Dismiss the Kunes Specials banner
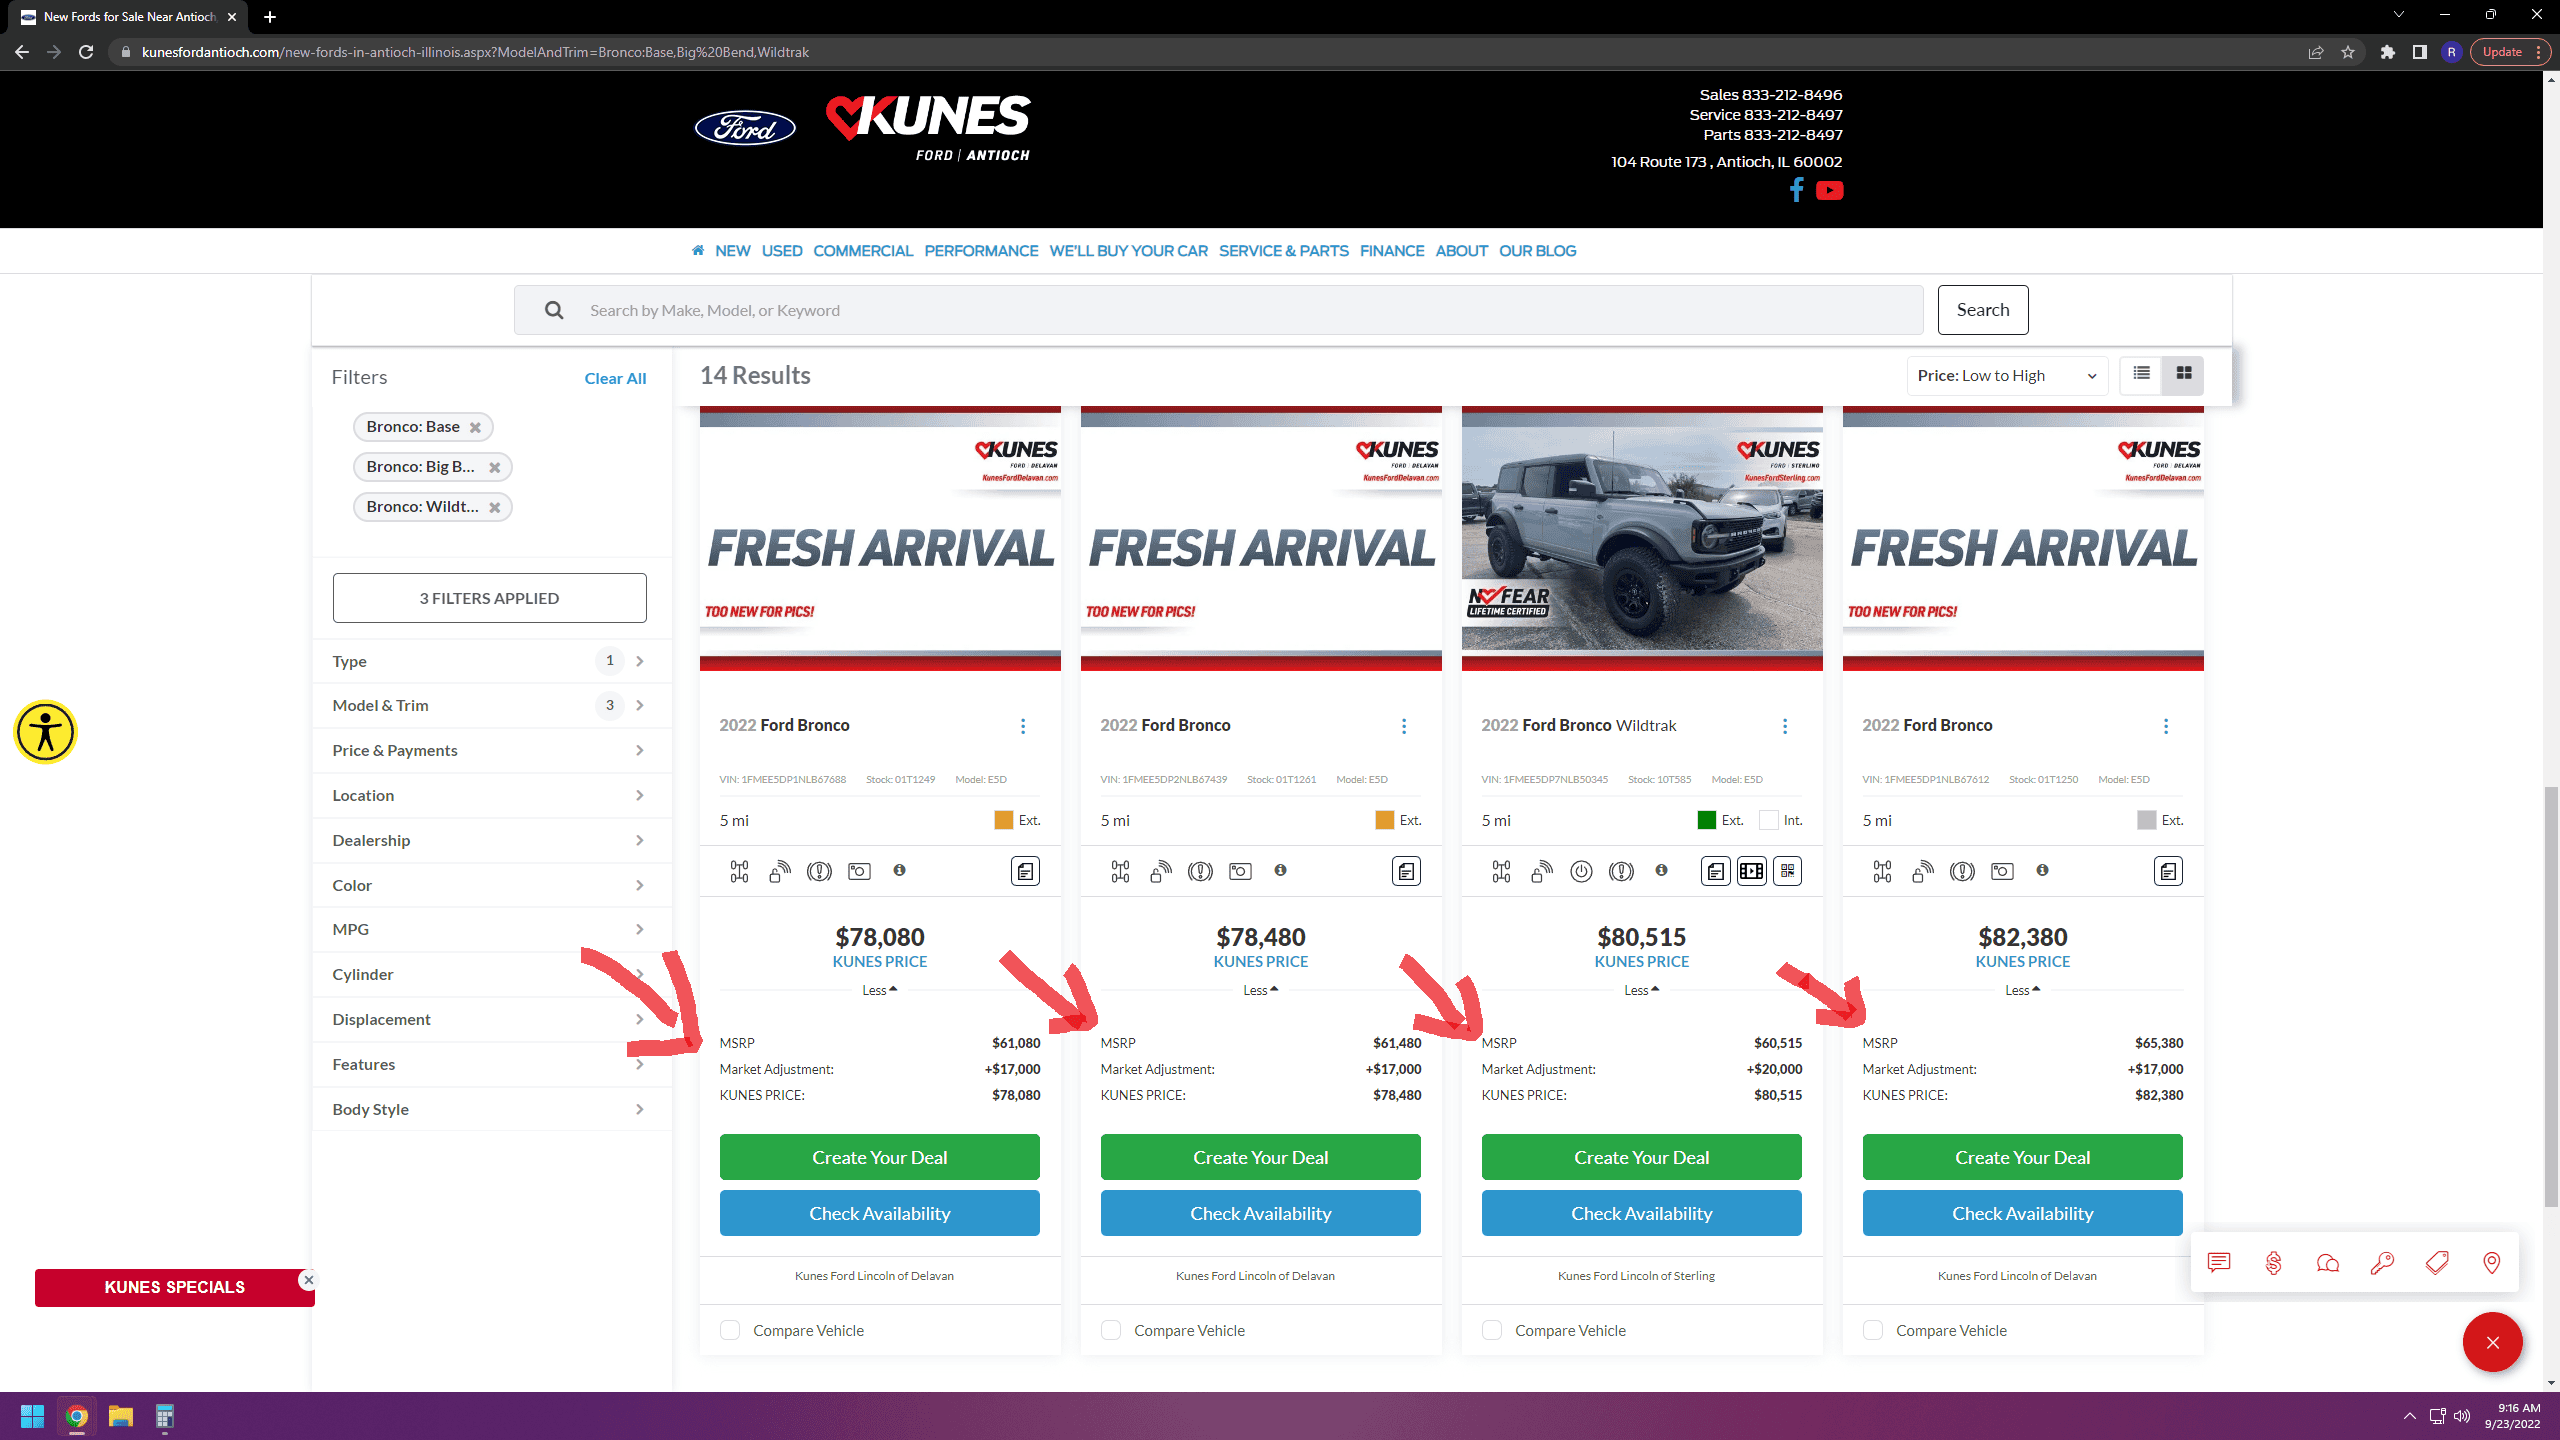Image resolution: width=2560 pixels, height=1440 pixels. [x=309, y=1279]
